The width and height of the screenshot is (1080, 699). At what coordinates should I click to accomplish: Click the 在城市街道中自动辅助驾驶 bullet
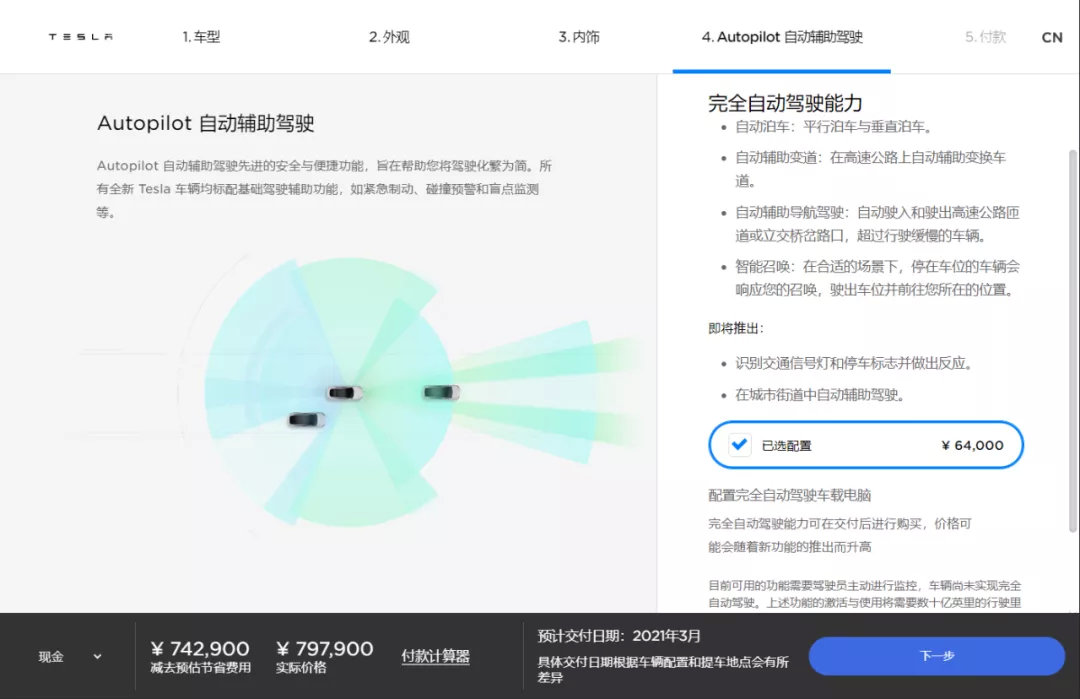(x=820, y=395)
